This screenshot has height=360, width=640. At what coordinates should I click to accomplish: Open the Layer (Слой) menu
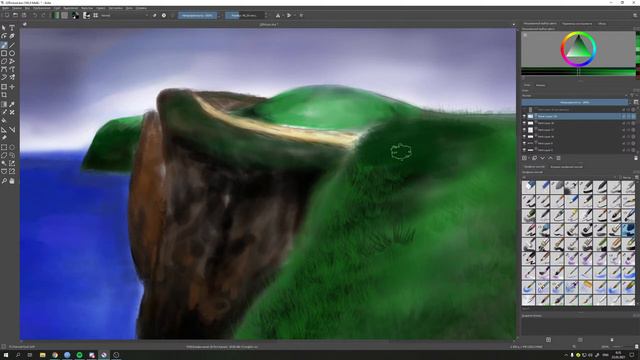[56, 8]
